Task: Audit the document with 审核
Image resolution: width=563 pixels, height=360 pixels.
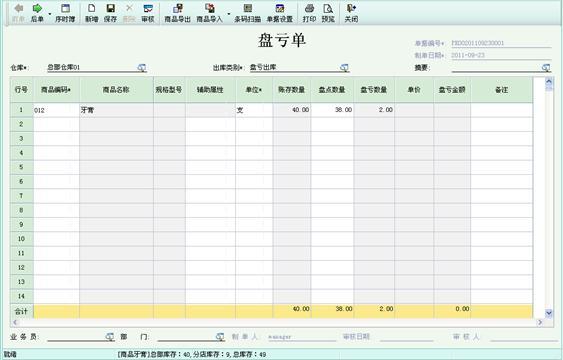Action: pos(148,13)
